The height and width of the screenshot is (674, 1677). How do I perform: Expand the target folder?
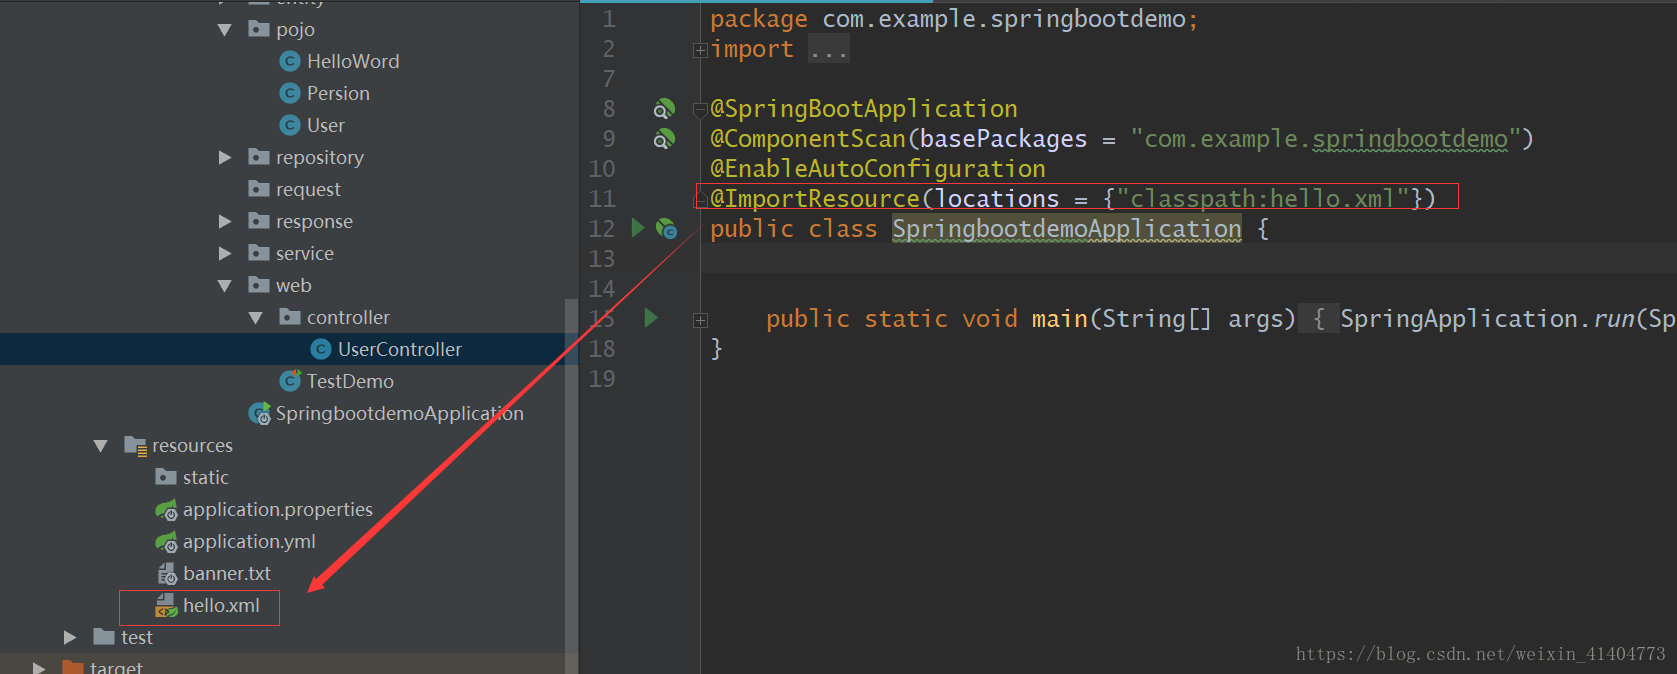(39, 667)
